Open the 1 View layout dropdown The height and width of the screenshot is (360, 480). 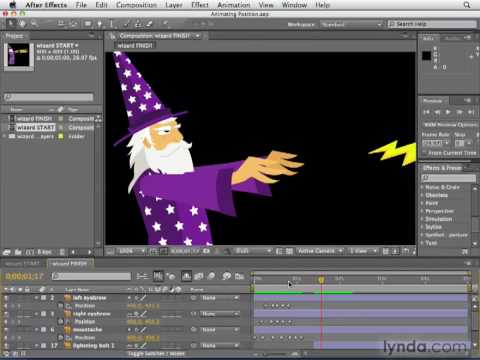[363, 251]
